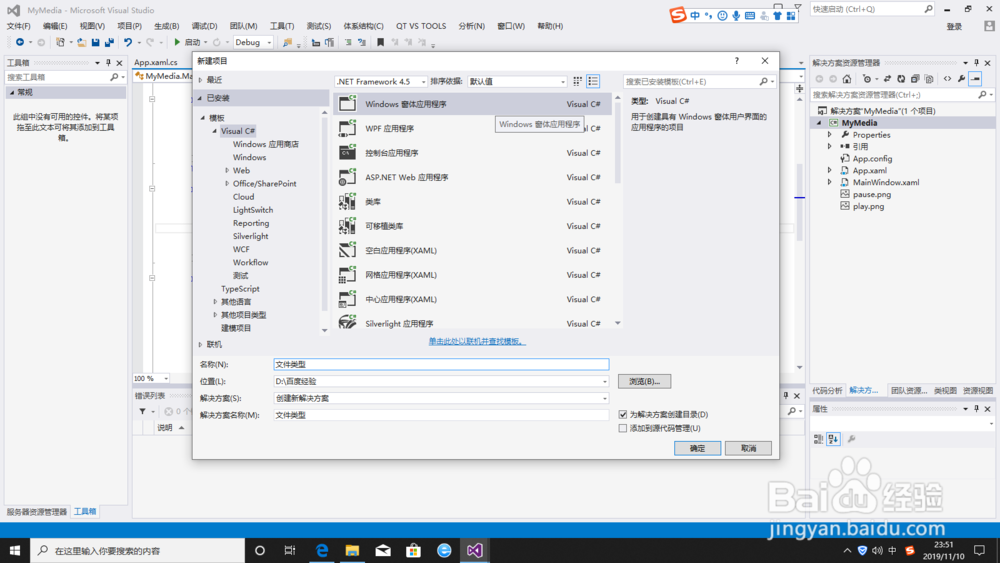Select MainWindow.xaml in Solution Explorer
The width and height of the screenshot is (1000, 563).
point(886,182)
